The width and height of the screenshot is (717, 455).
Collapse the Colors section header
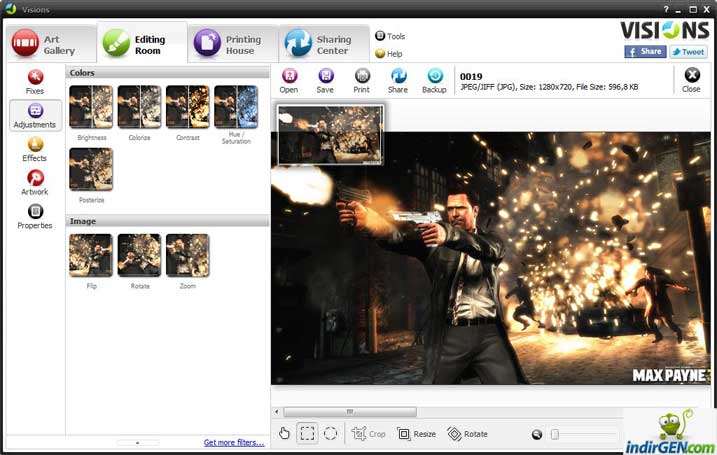point(167,72)
